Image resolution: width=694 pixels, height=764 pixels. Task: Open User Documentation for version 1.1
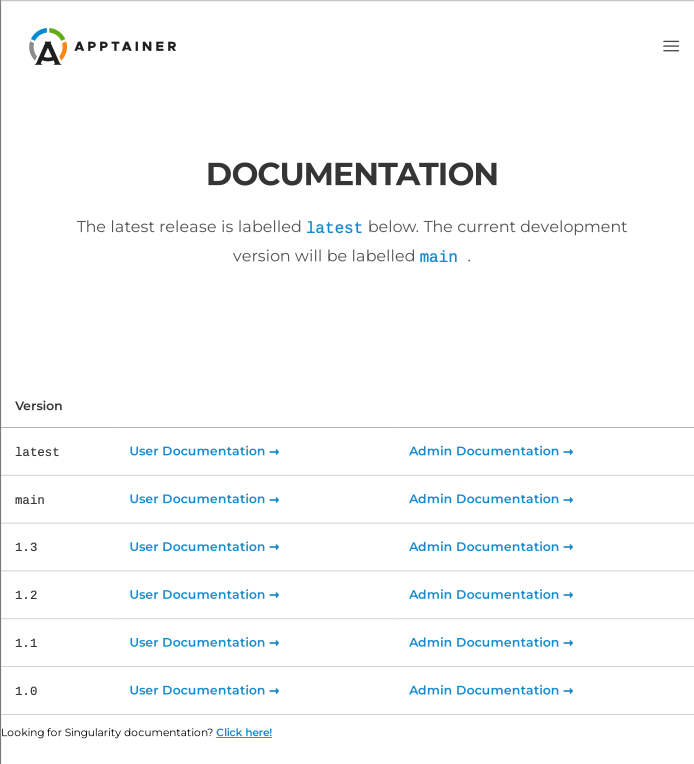[x=204, y=642]
